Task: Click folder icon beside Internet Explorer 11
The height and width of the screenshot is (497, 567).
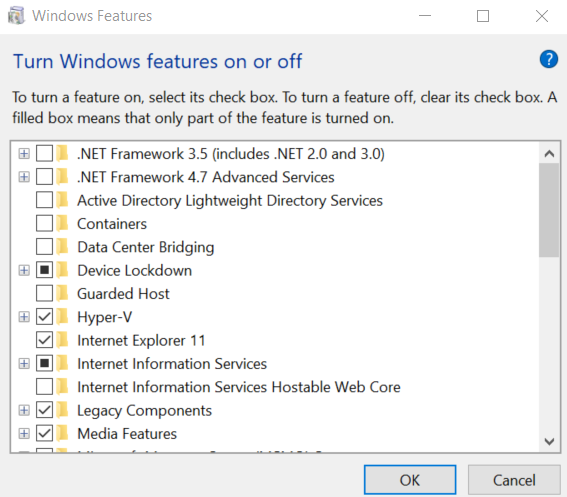Action: (63, 340)
